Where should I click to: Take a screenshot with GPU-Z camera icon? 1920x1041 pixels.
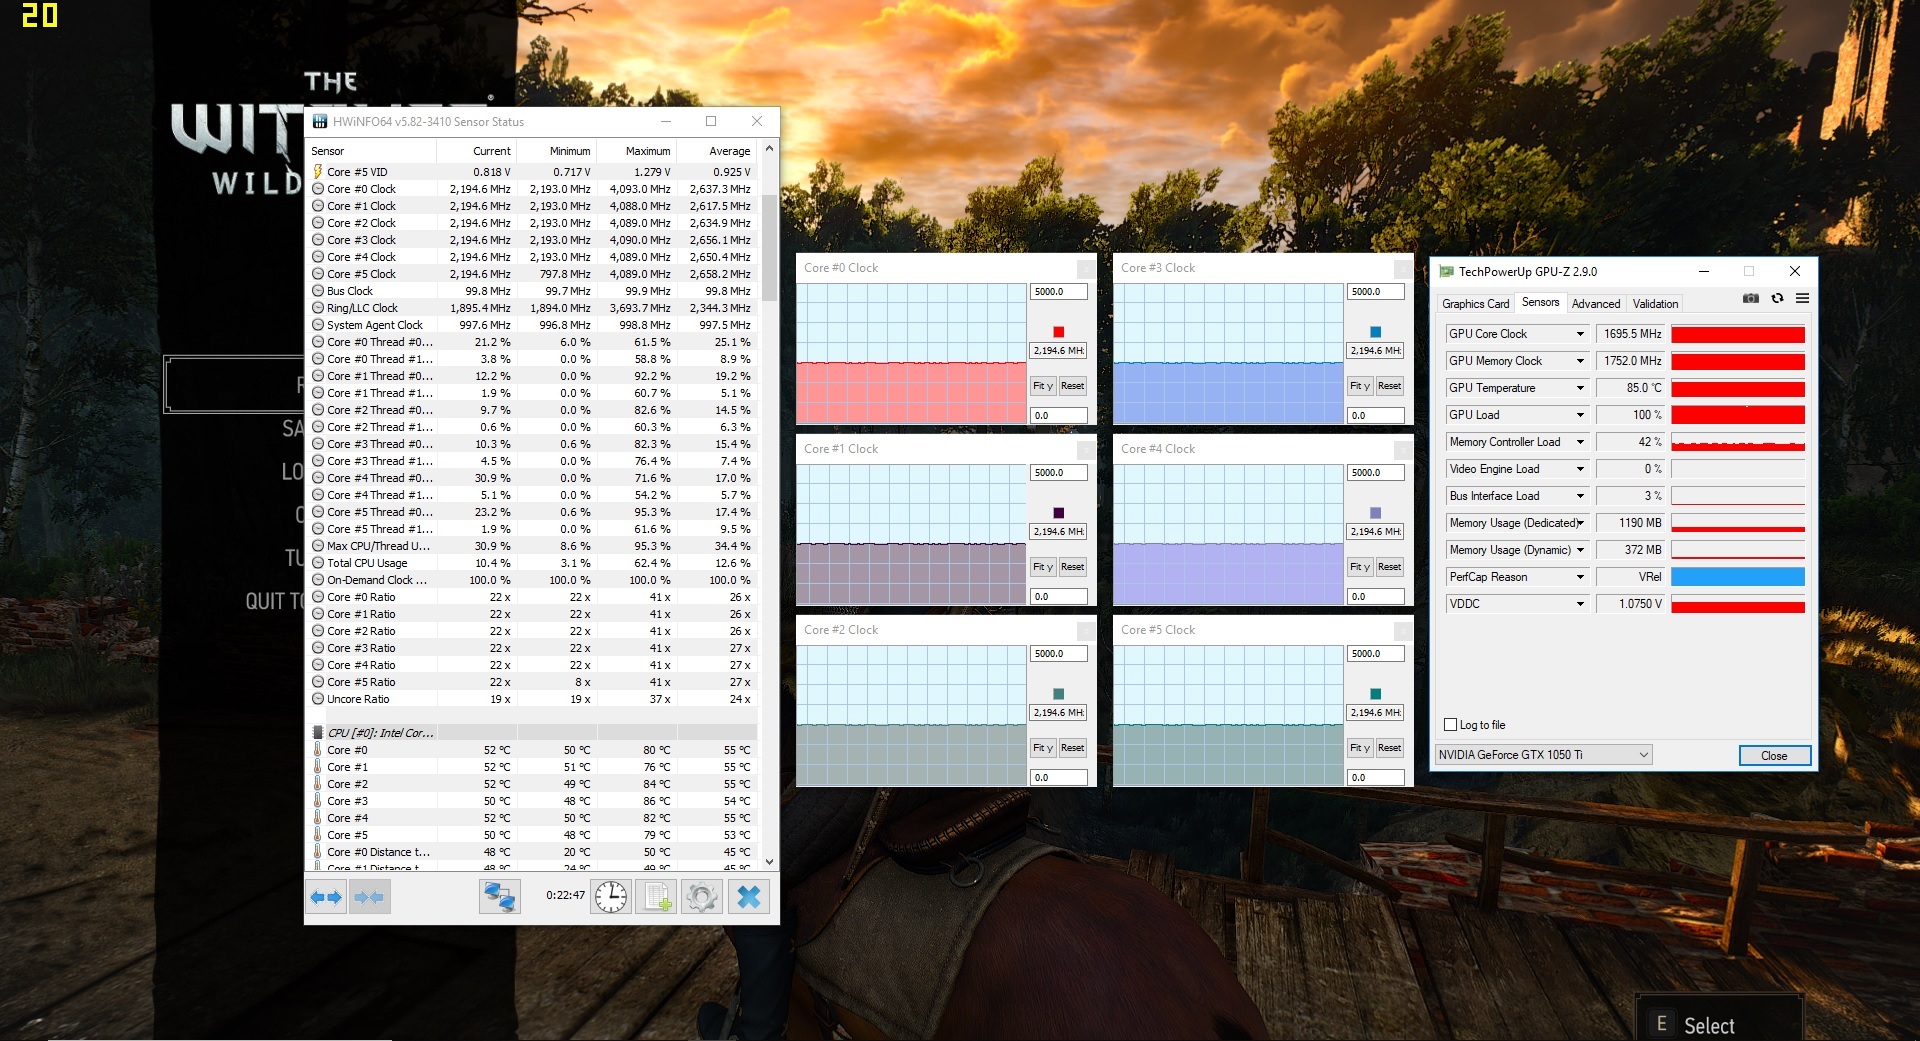(x=1751, y=298)
